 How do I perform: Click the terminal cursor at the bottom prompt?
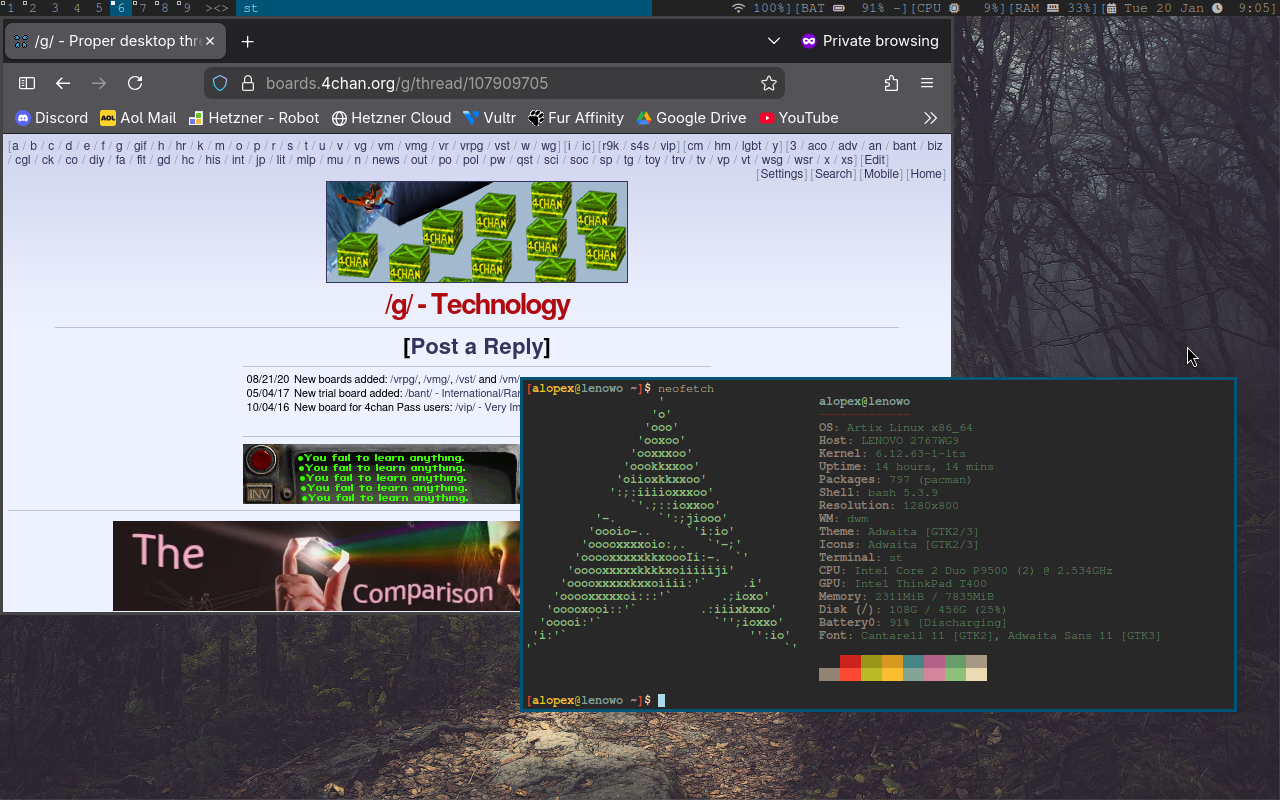coord(661,700)
